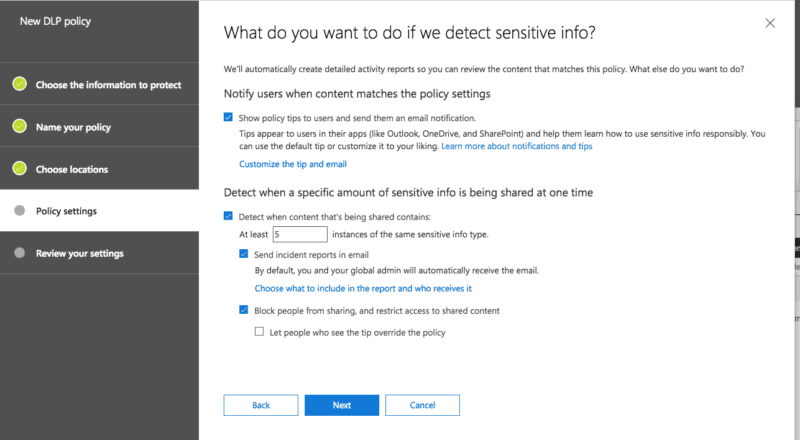
Task: Enable Let people who see the tip override
Action: tap(260, 332)
